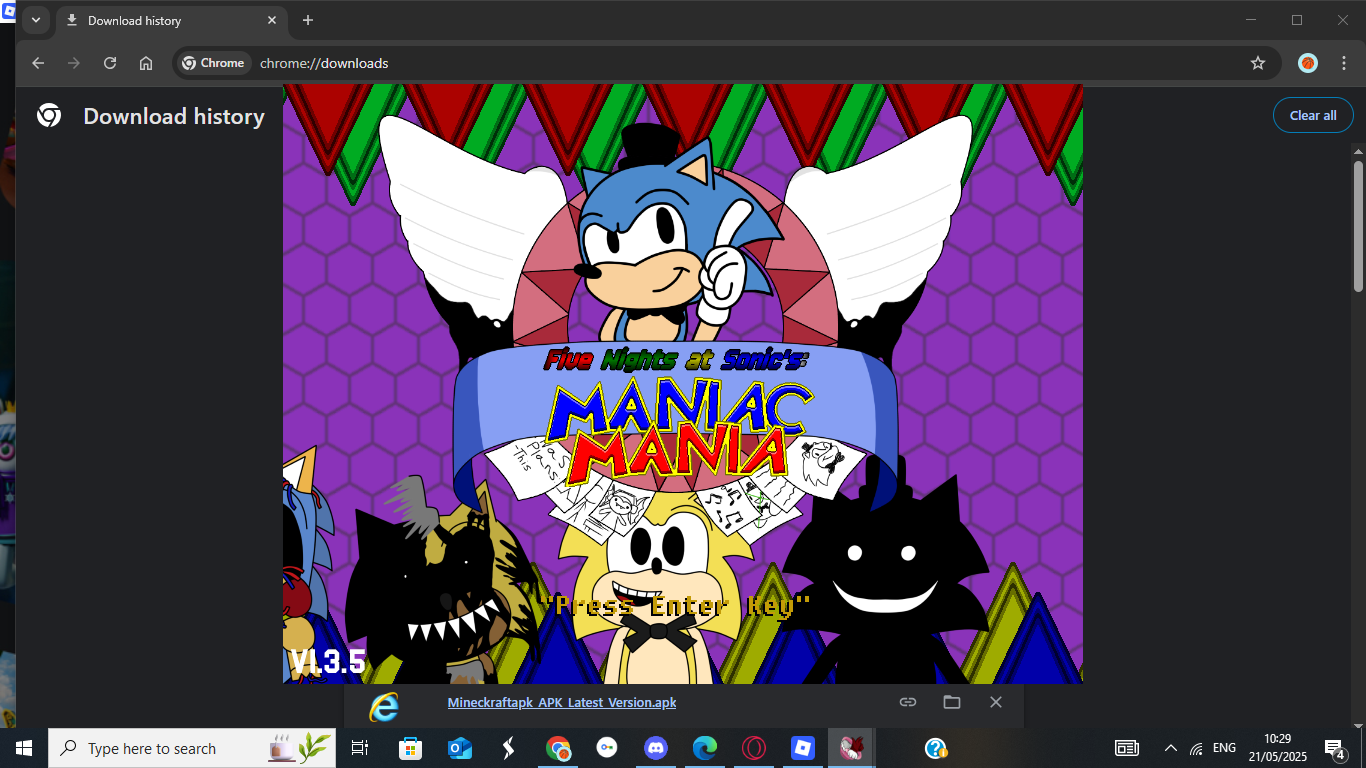Open the clock showing 10:29
This screenshot has width=1366, height=768.
click(1278, 748)
